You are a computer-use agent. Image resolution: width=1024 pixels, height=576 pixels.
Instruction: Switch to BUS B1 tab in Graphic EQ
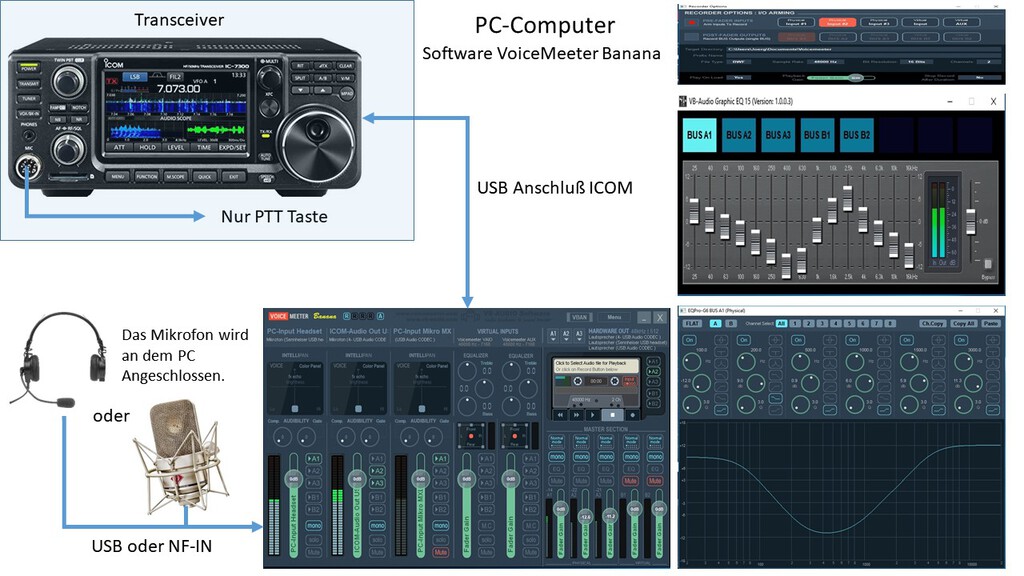pos(817,135)
